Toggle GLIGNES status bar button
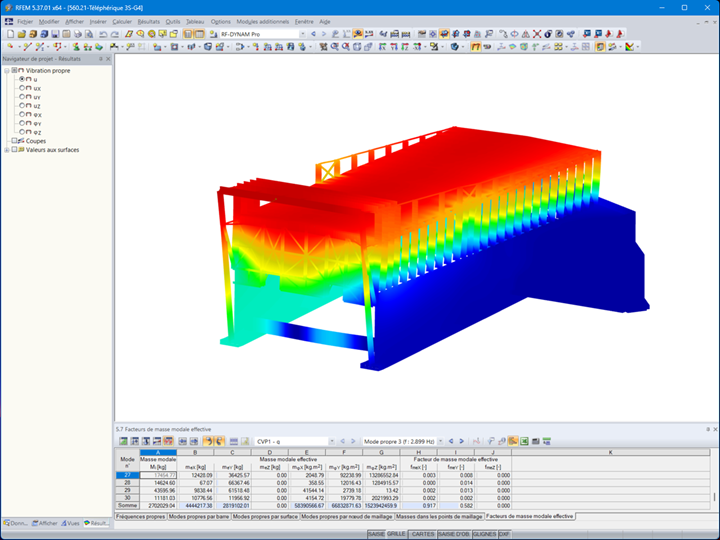 (x=484, y=534)
